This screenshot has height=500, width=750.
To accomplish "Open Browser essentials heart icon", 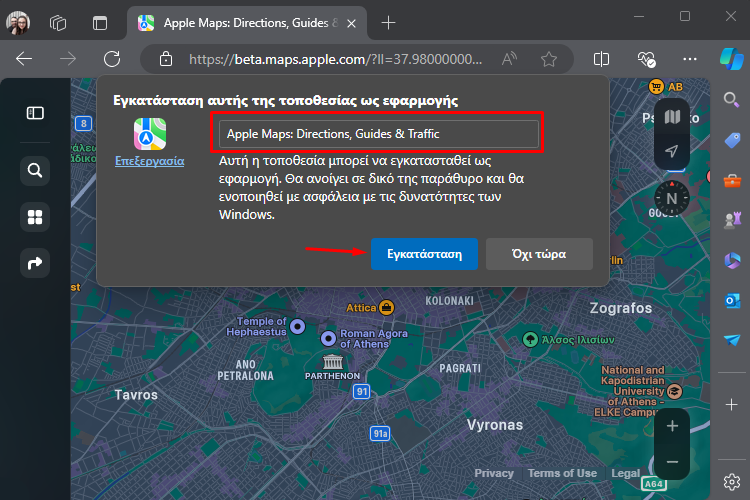I will (646, 59).
